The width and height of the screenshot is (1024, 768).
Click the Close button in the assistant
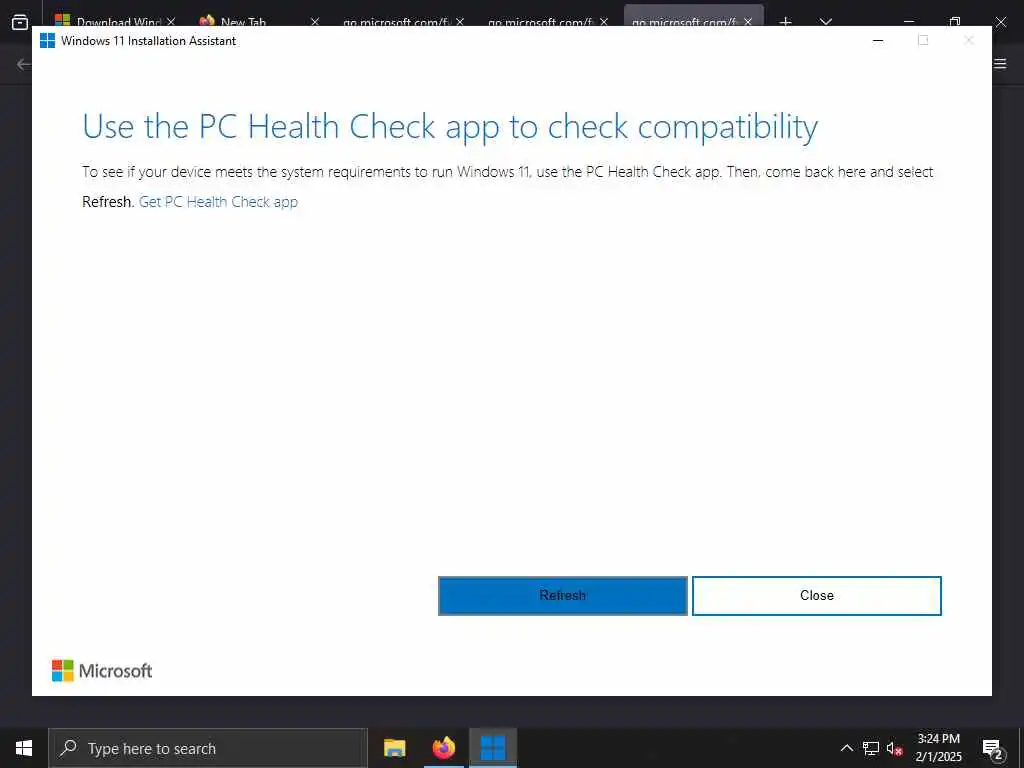[816, 595]
